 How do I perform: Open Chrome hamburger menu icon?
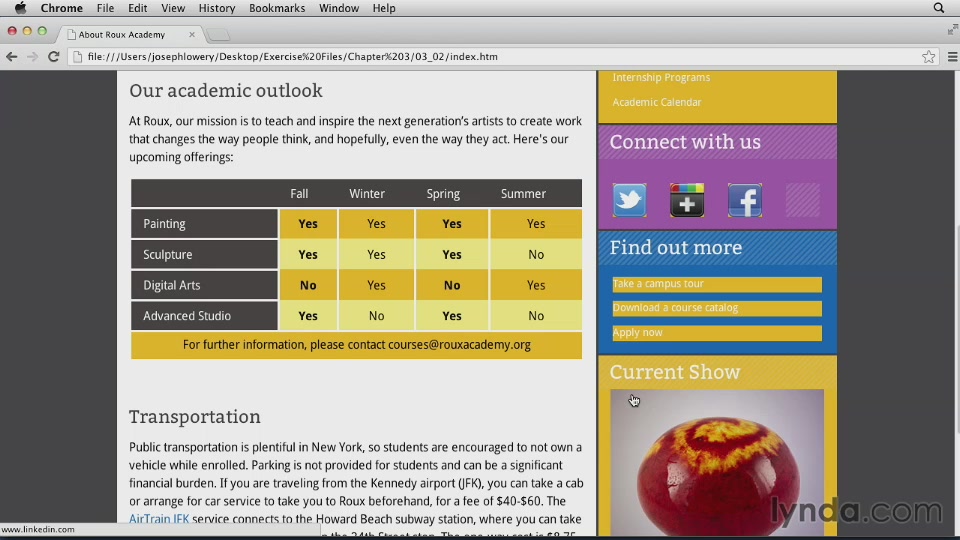pos(952,56)
